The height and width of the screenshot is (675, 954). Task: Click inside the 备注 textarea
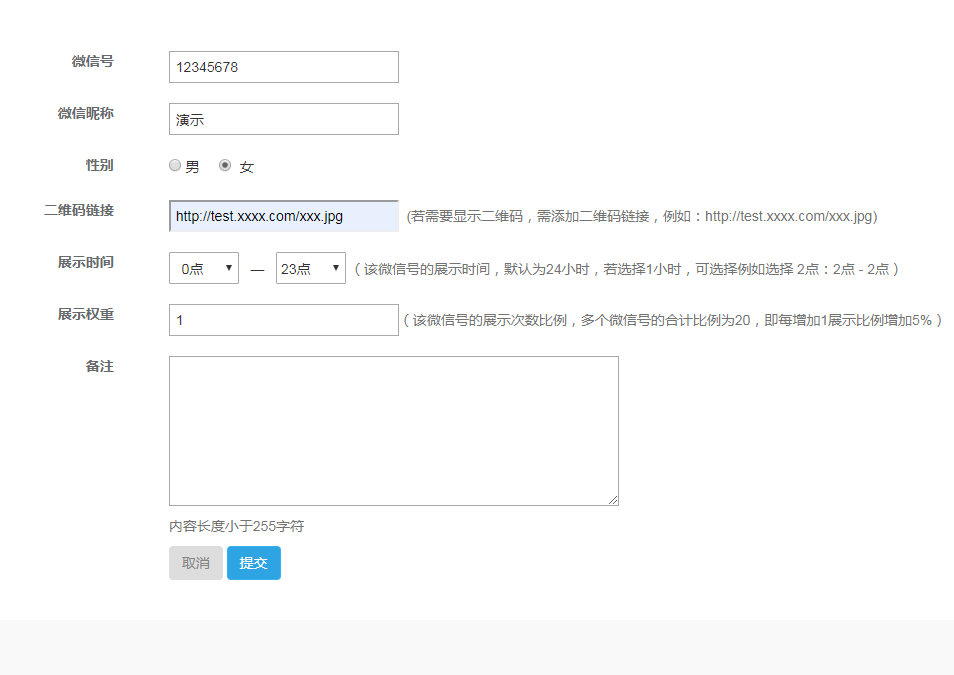tap(394, 431)
